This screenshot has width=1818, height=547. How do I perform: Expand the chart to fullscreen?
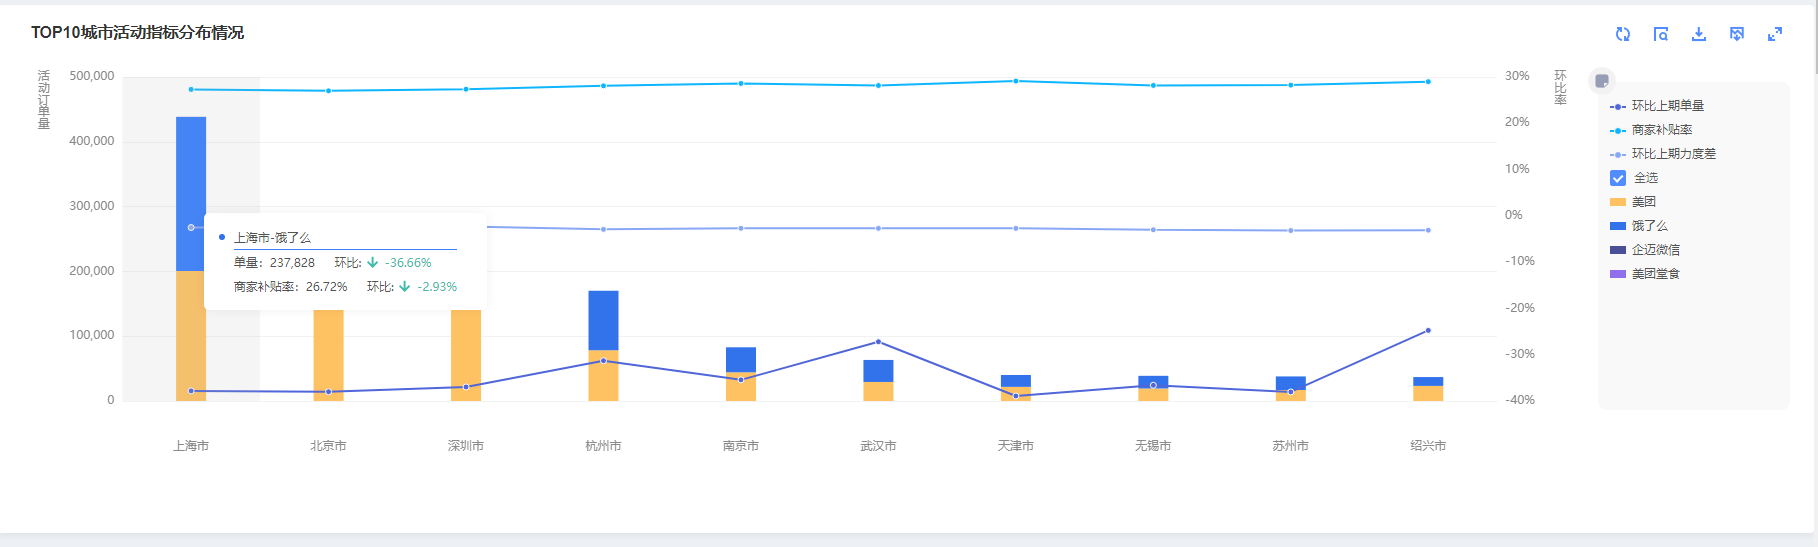tap(1775, 34)
